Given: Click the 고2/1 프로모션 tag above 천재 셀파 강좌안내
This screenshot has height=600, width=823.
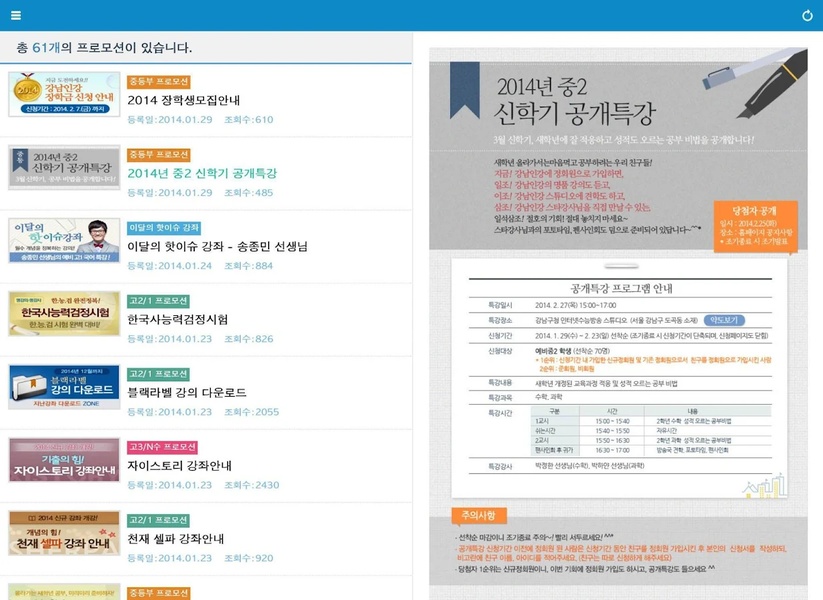Looking at the screenshot, I should coord(159,520).
